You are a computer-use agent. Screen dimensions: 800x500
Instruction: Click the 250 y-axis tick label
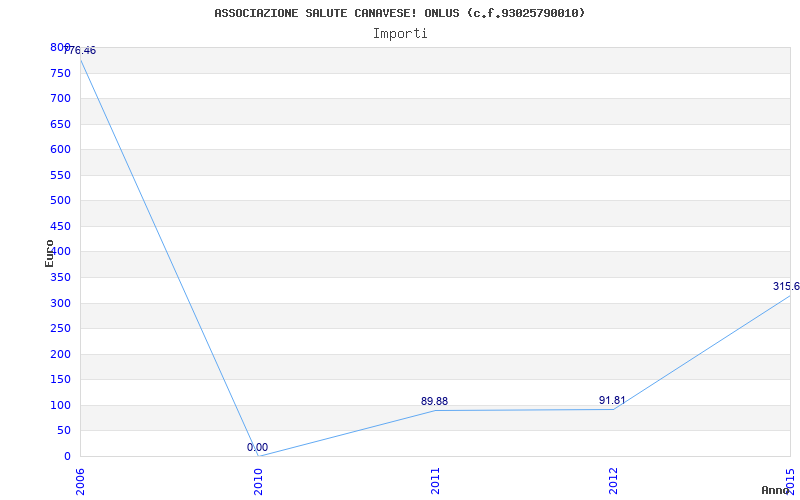(x=60, y=329)
